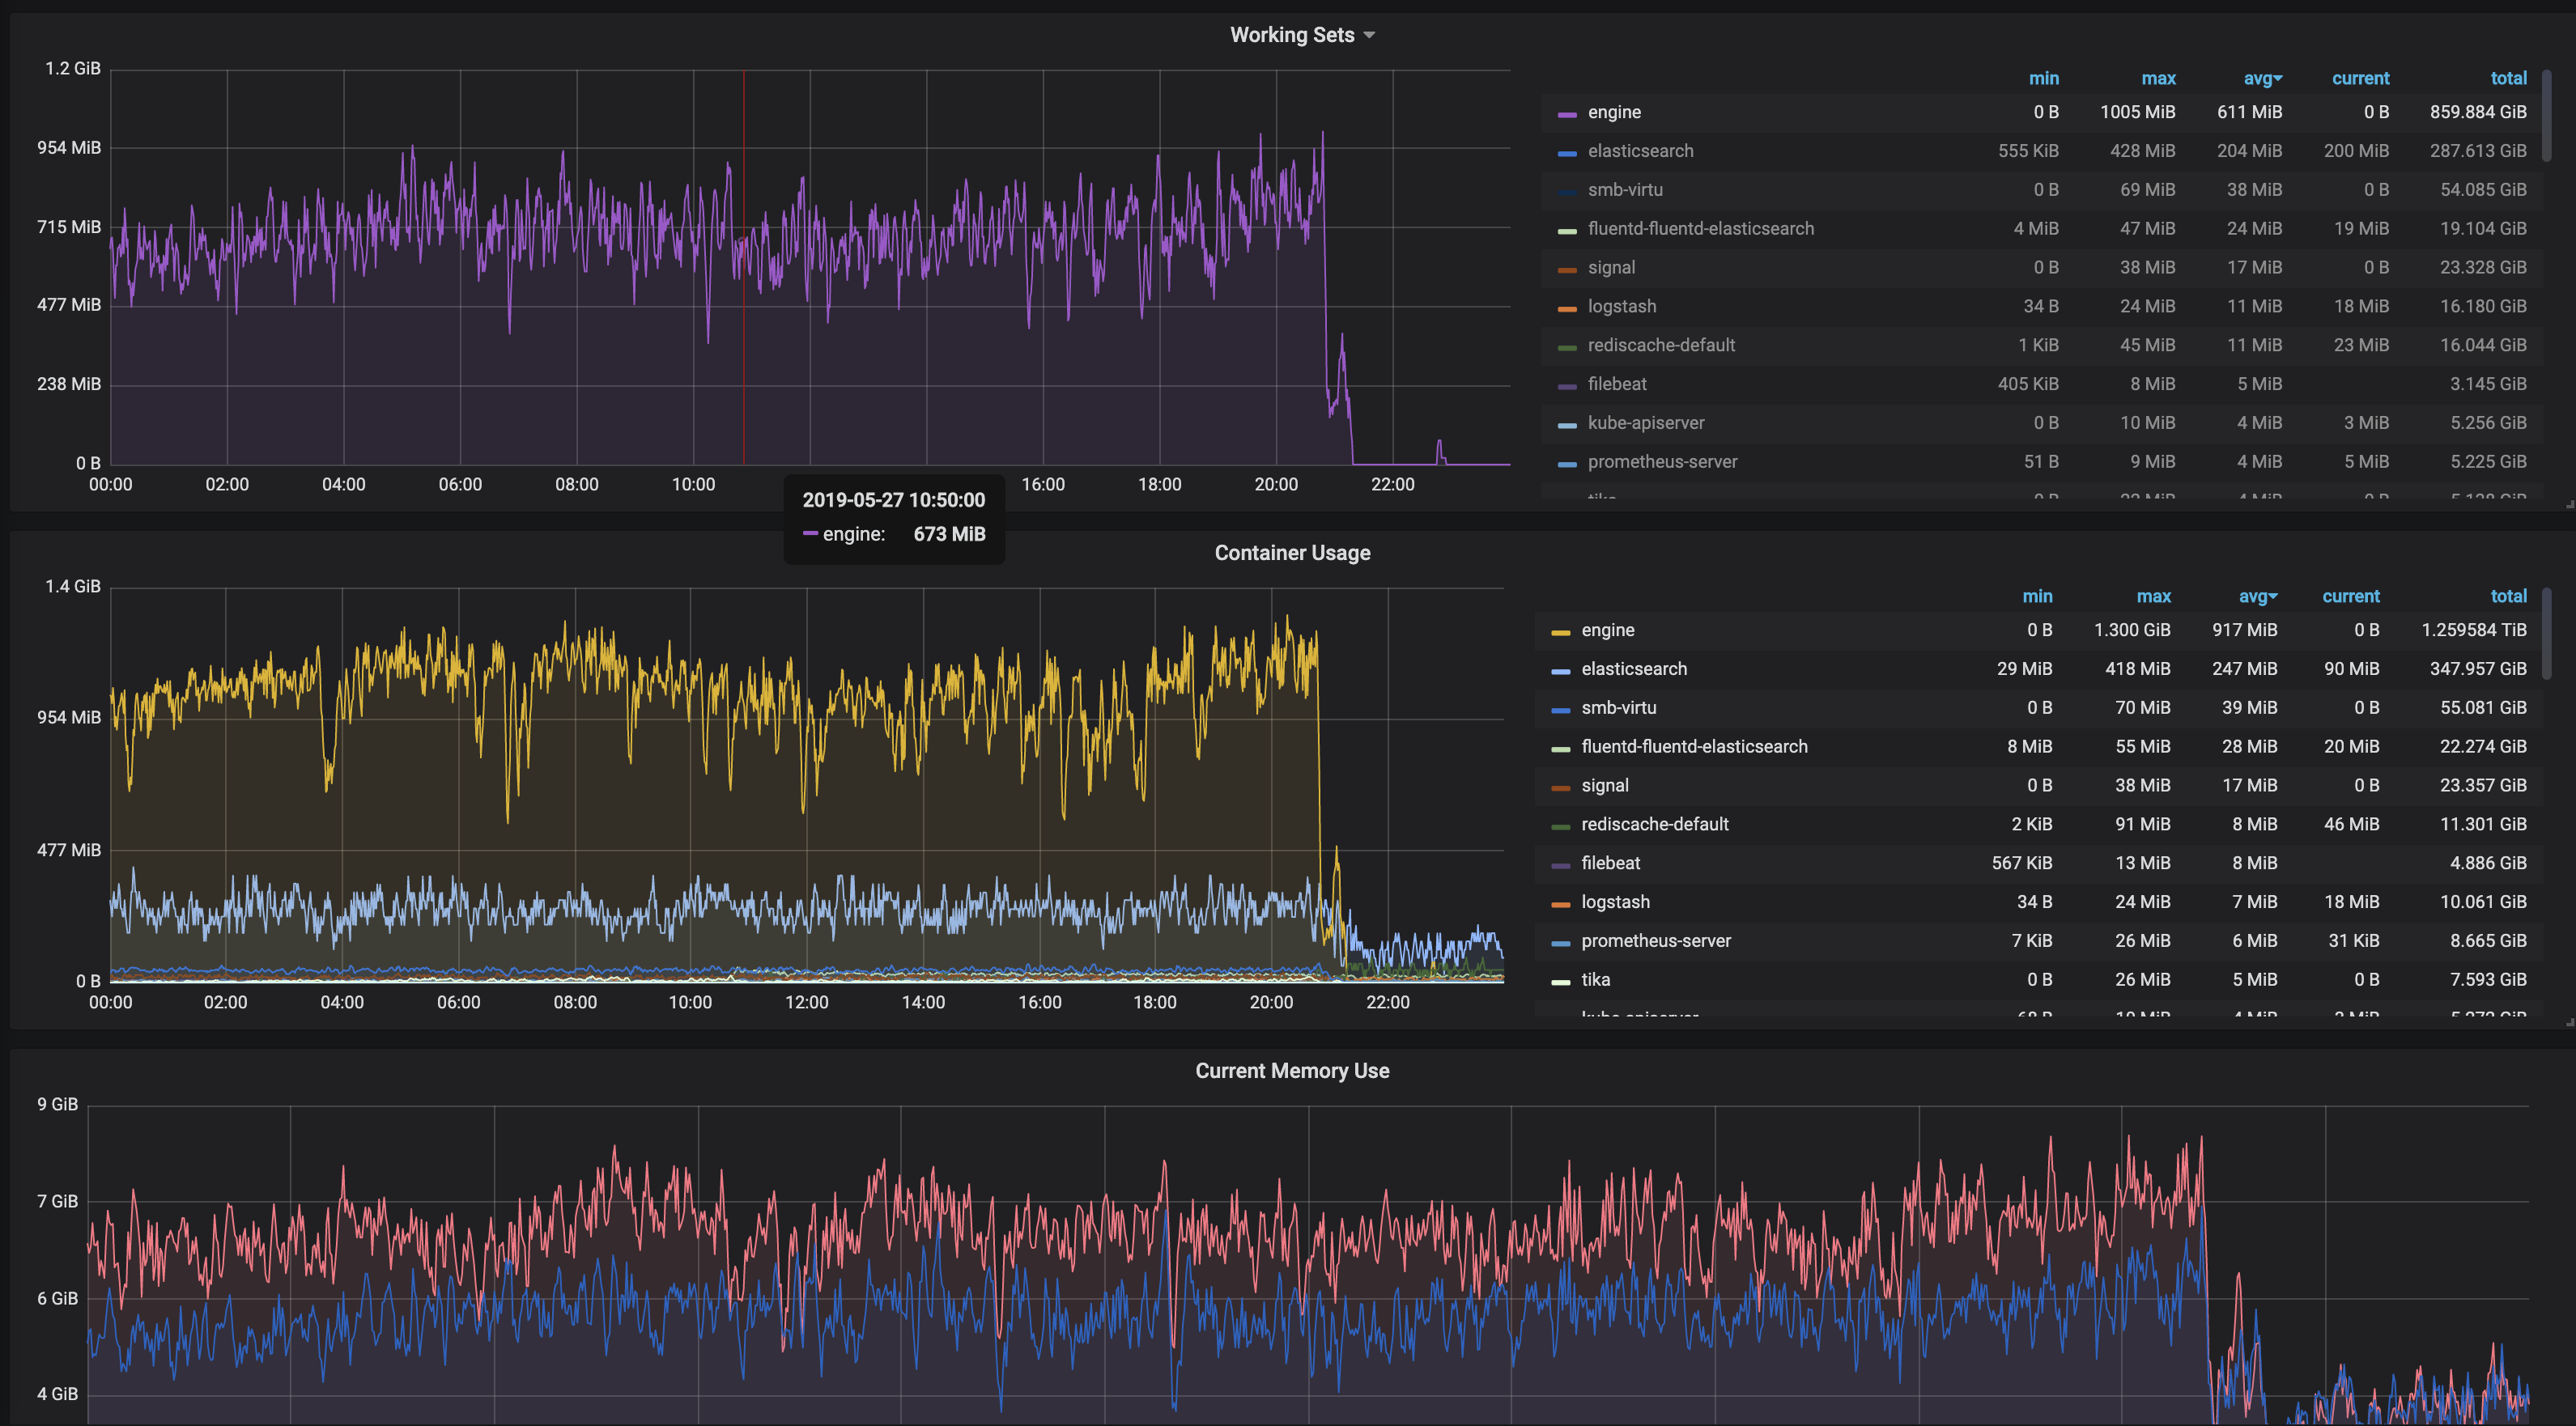Click signal line icon in Working Sets legend
Screen dimensions: 2576x1426
tap(1567, 270)
